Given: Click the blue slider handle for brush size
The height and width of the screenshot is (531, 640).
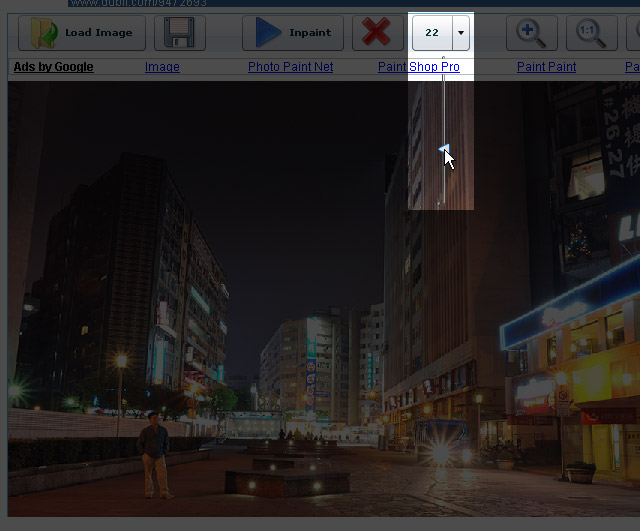Looking at the screenshot, I should pyautogui.click(x=444, y=149).
